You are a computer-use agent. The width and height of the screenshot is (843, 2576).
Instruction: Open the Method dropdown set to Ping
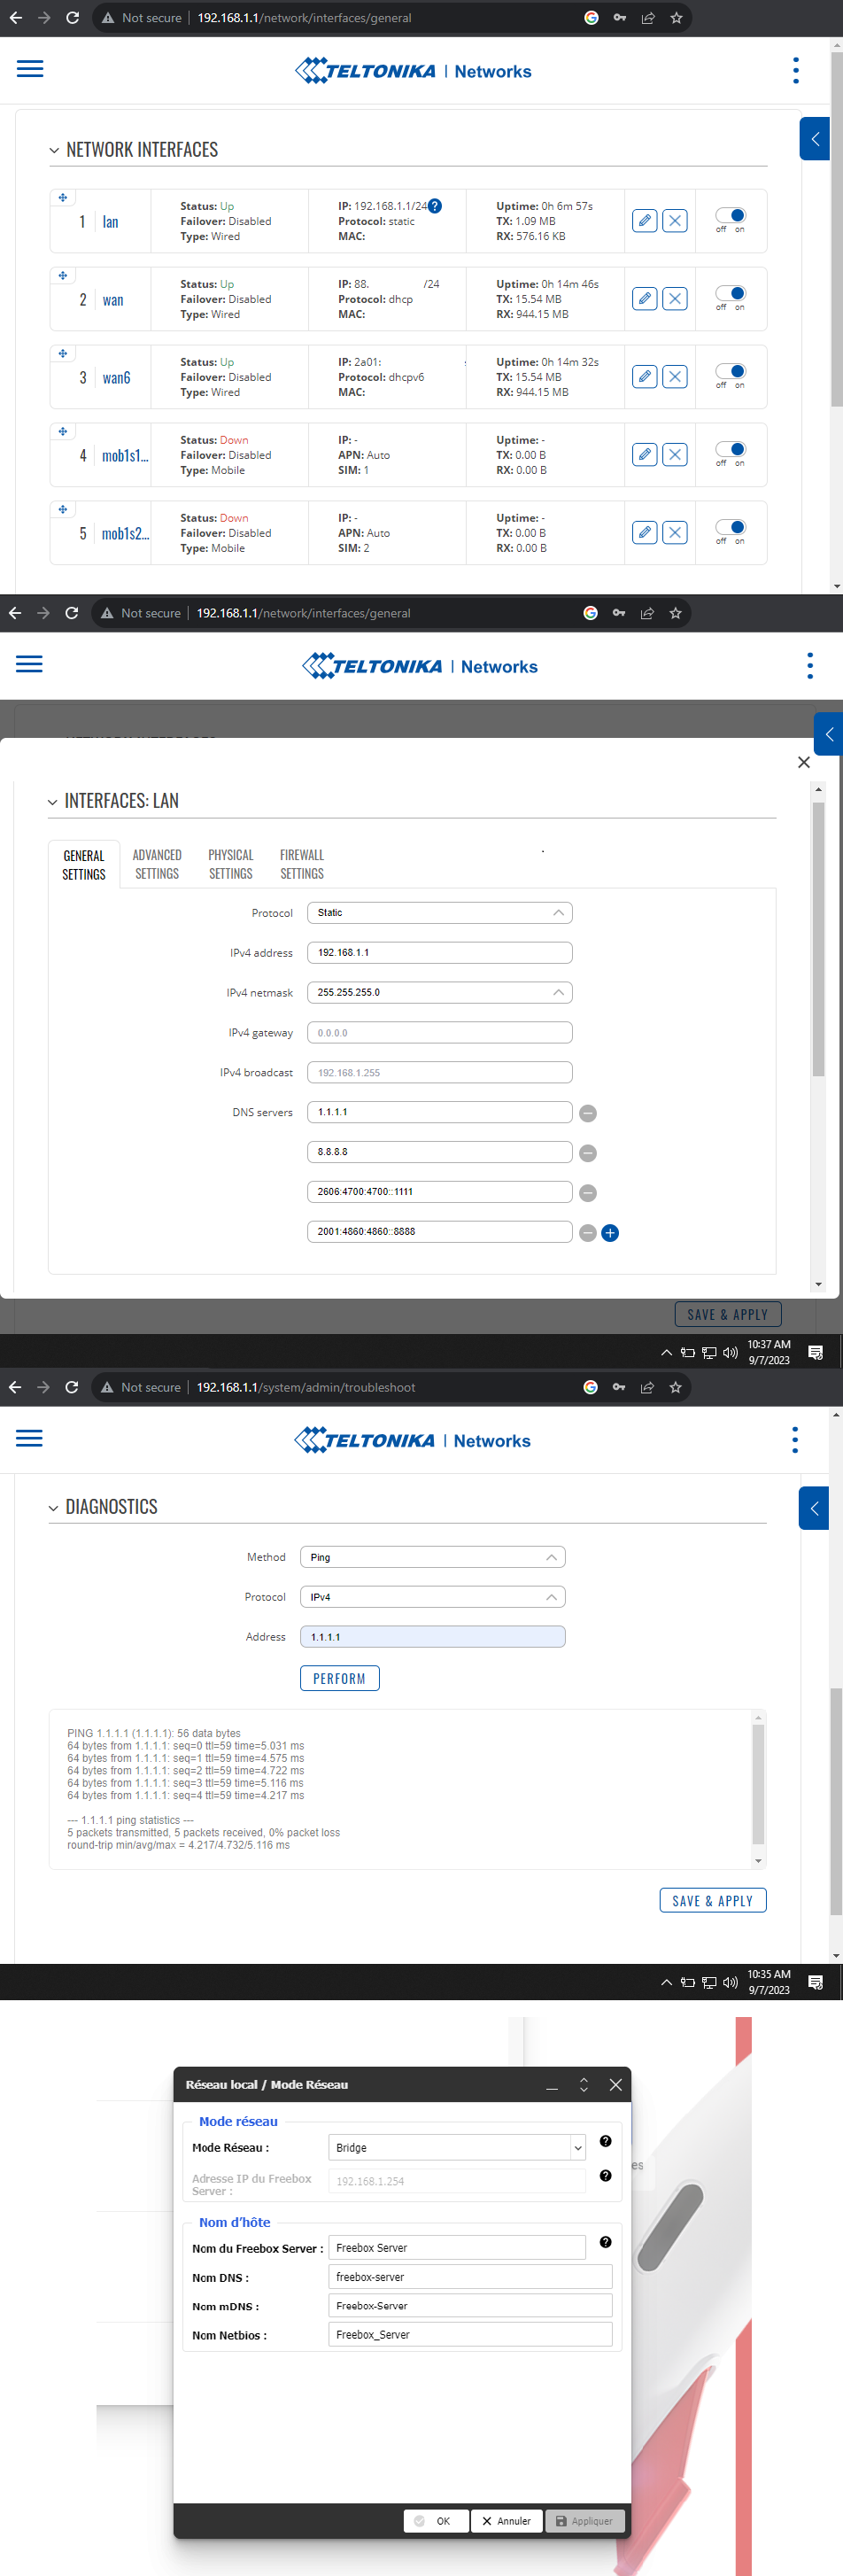pyautogui.click(x=433, y=1557)
